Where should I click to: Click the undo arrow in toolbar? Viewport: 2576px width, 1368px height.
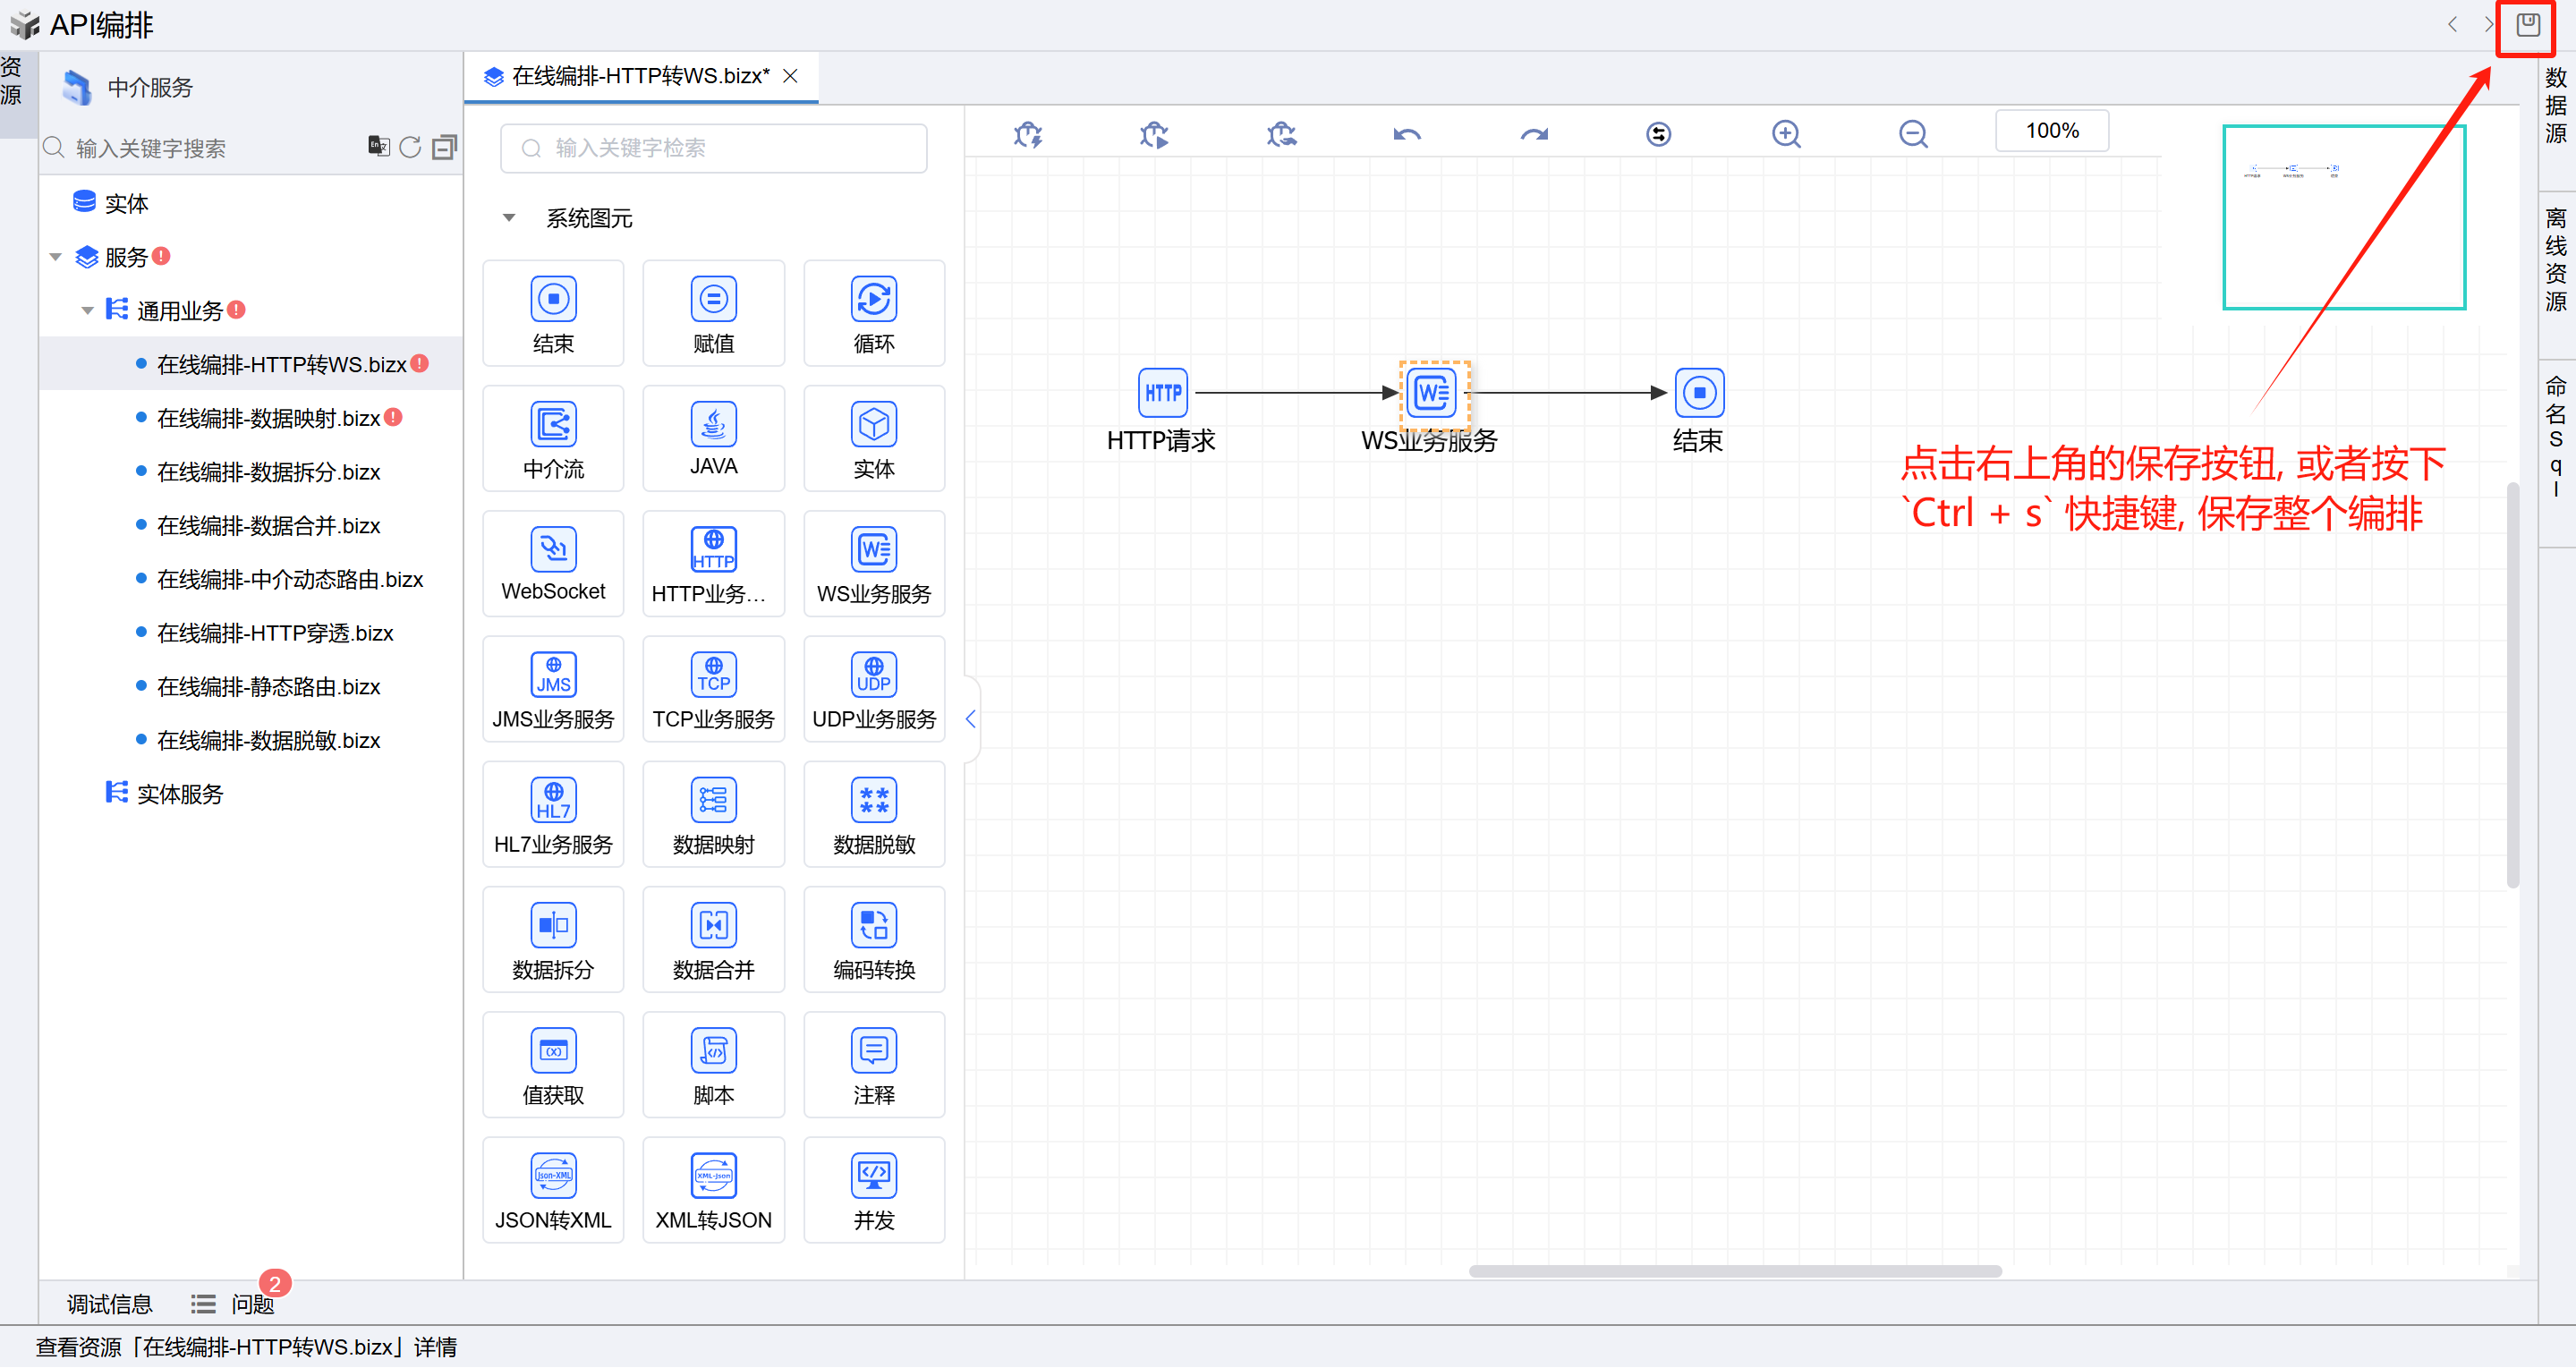click(x=1406, y=133)
